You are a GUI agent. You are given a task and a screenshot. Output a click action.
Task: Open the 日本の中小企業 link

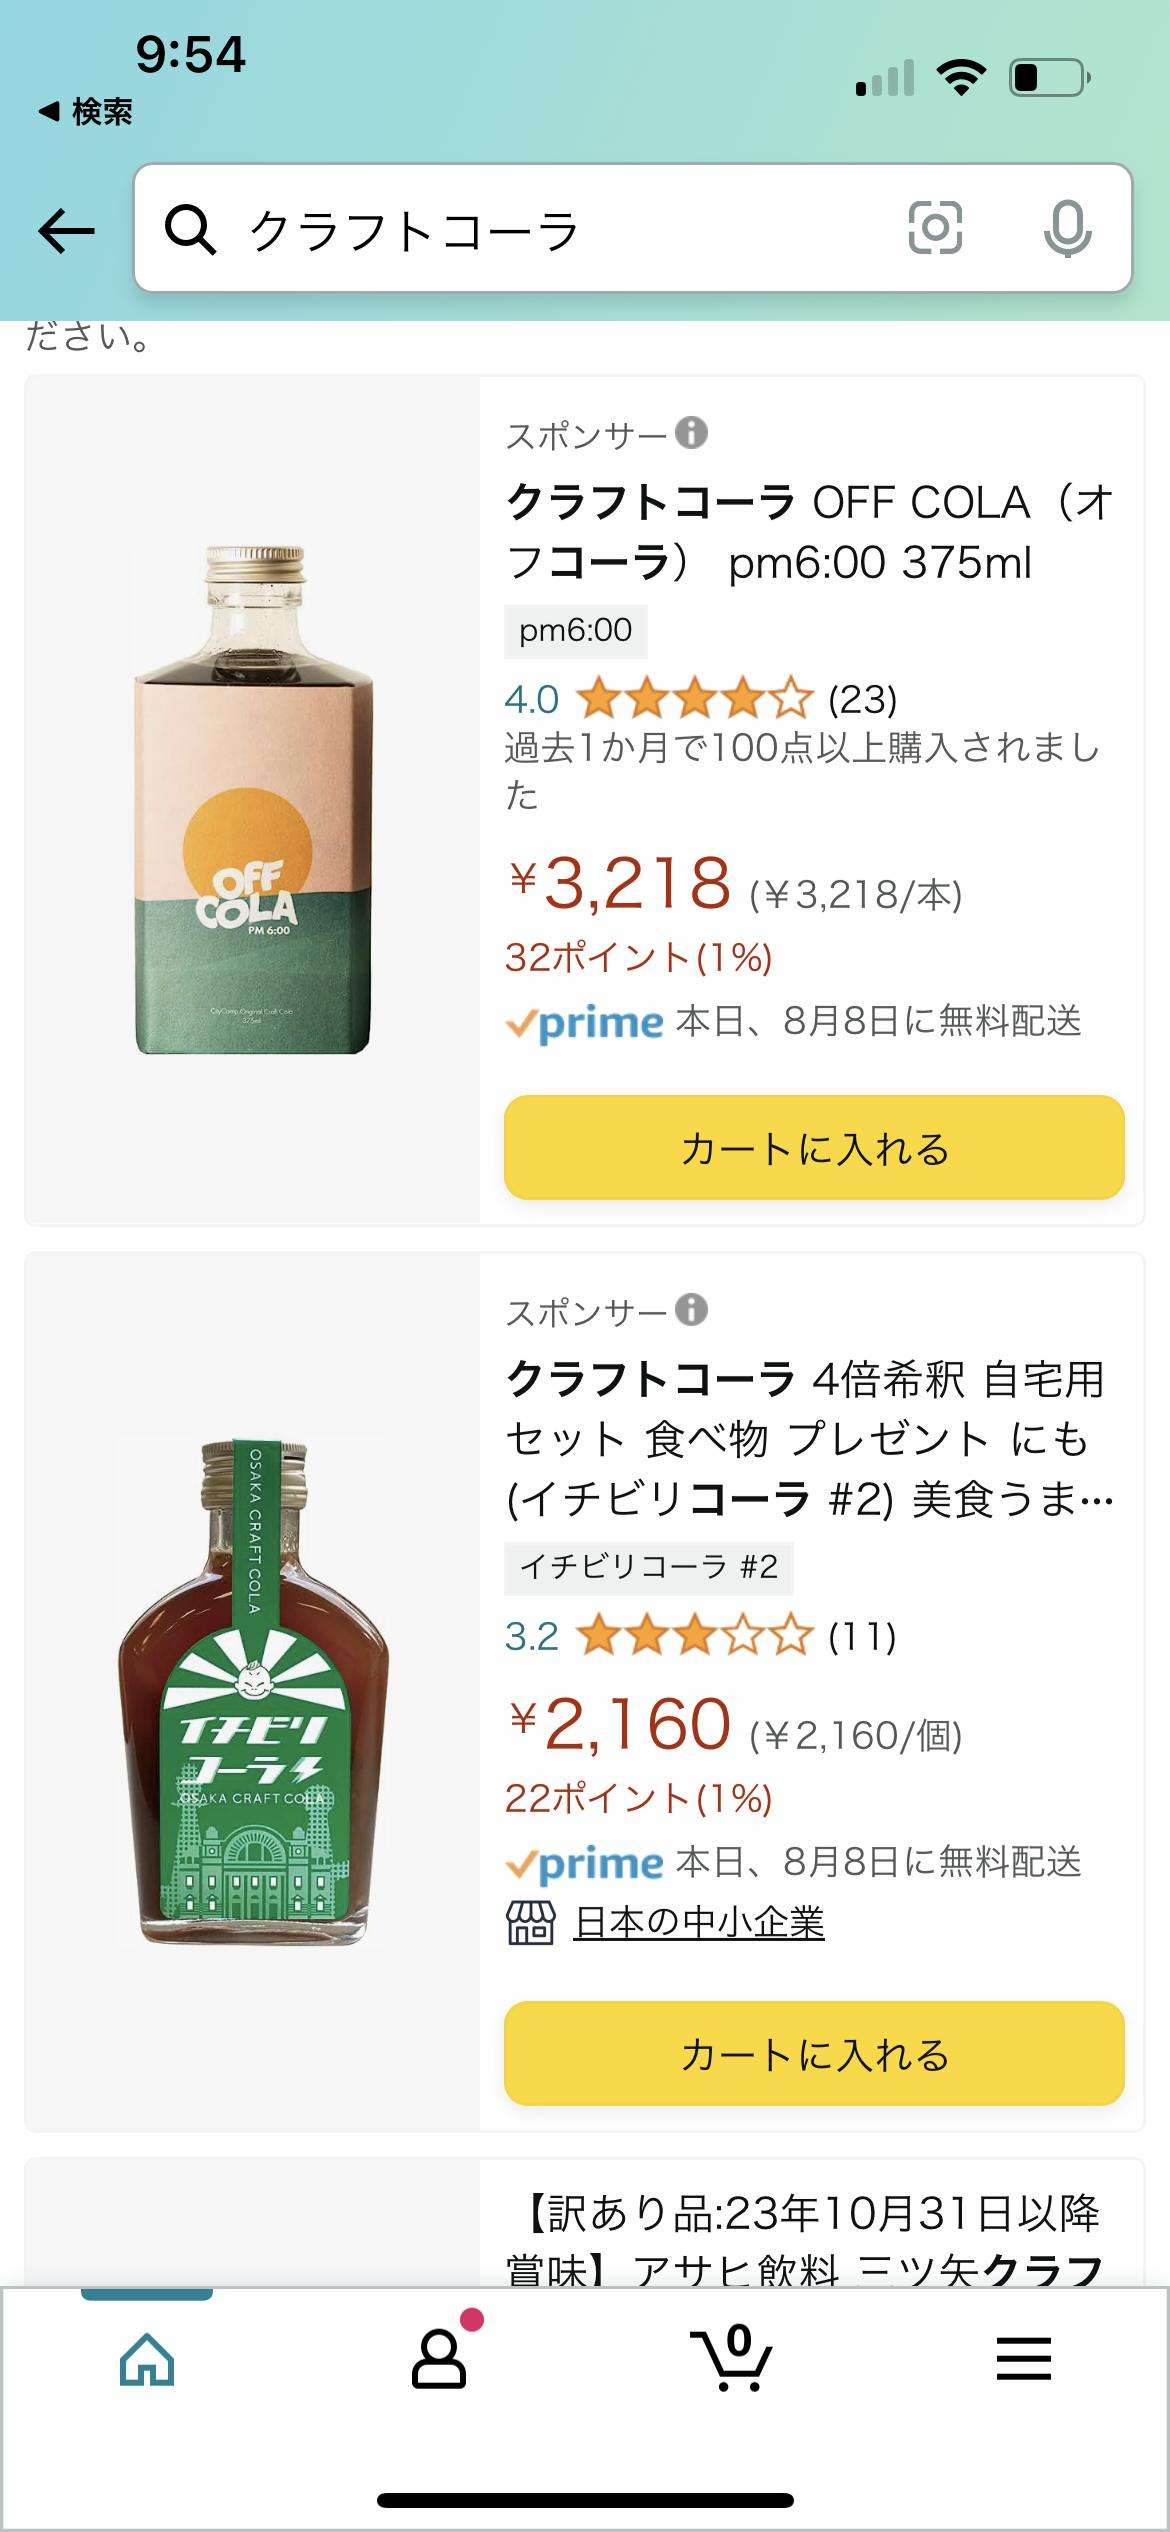coord(698,1922)
